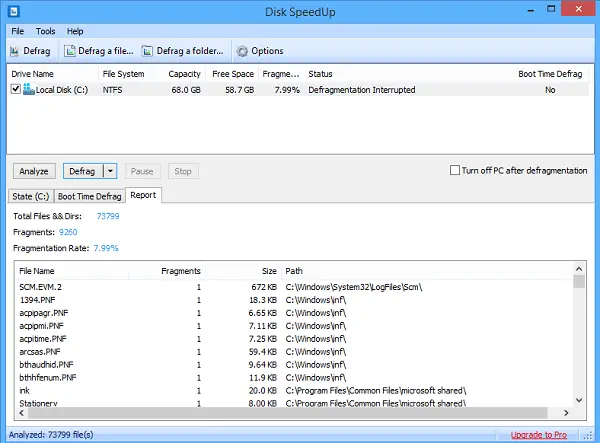Click the report list horizontal scrollbar thumb
Viewport: 600px width, 443px height.
tap(287, 413)
